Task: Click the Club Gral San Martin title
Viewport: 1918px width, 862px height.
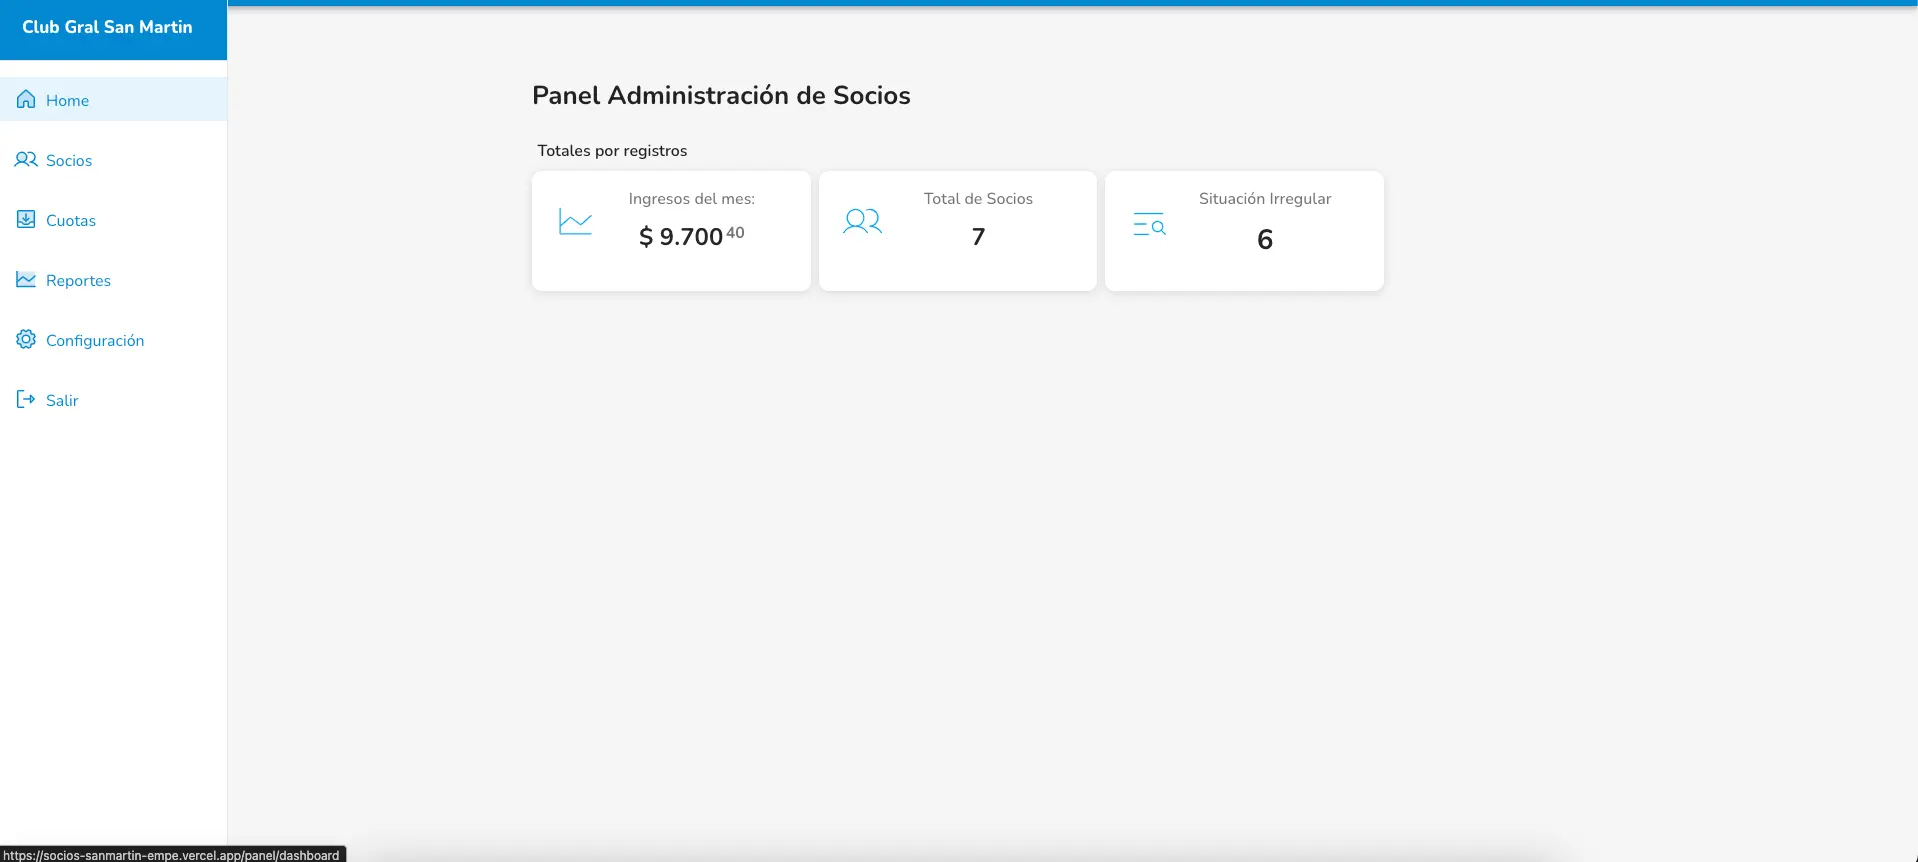Action: tap(107, 27)
